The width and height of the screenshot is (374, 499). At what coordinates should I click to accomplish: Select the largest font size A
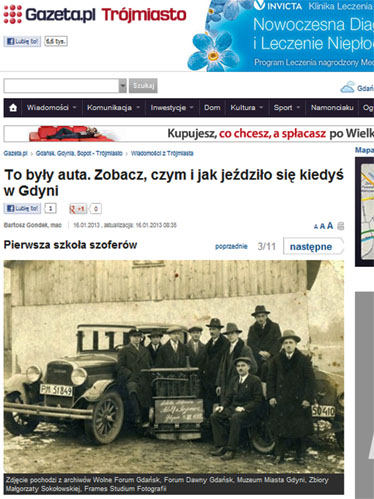330,226
